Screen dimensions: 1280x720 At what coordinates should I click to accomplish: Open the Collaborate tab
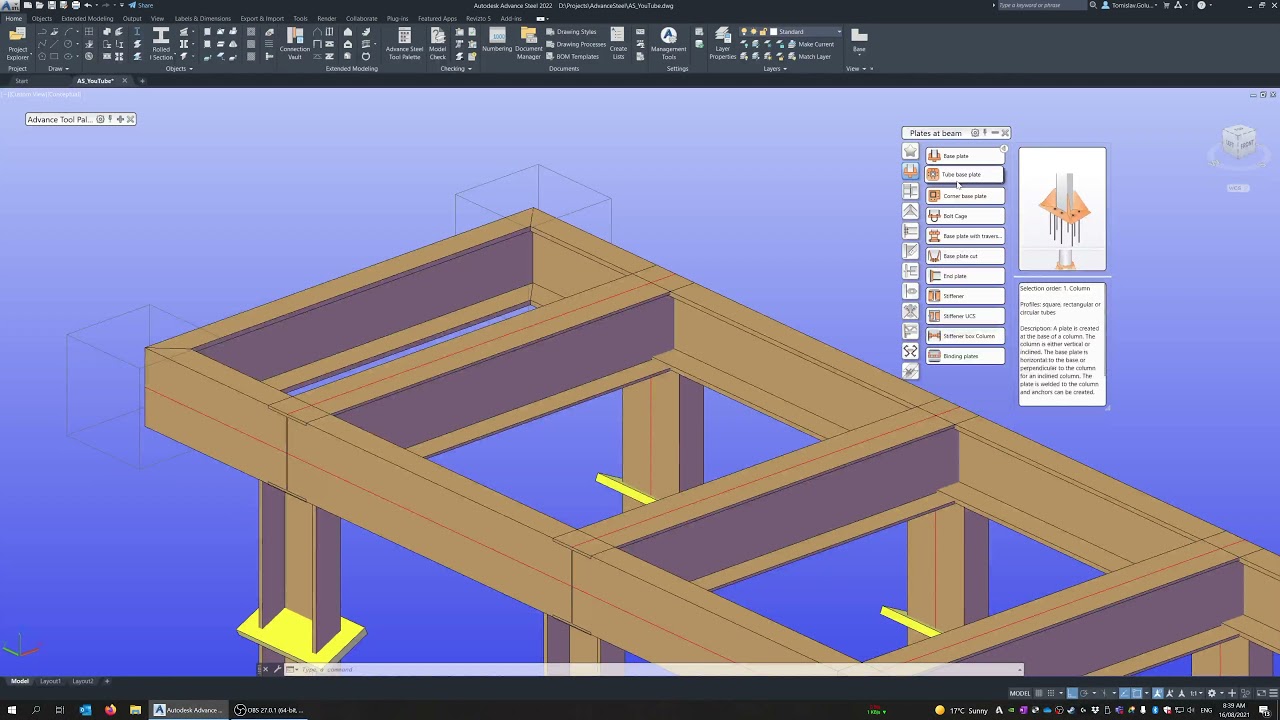[362, 18]
